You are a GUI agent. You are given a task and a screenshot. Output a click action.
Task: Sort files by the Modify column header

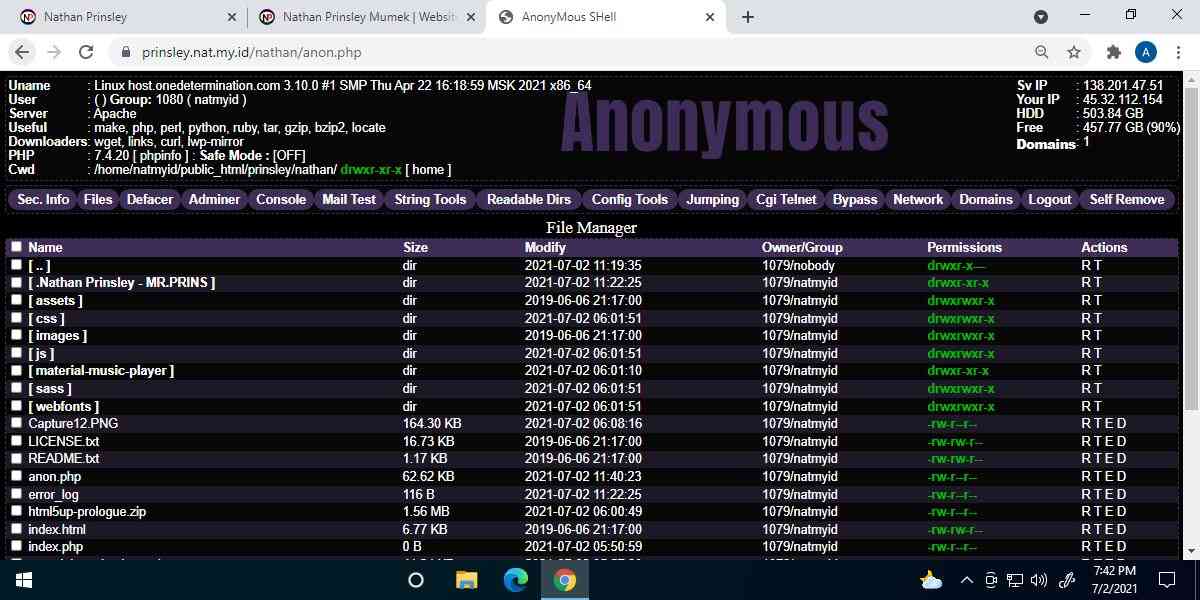(545, 247)
